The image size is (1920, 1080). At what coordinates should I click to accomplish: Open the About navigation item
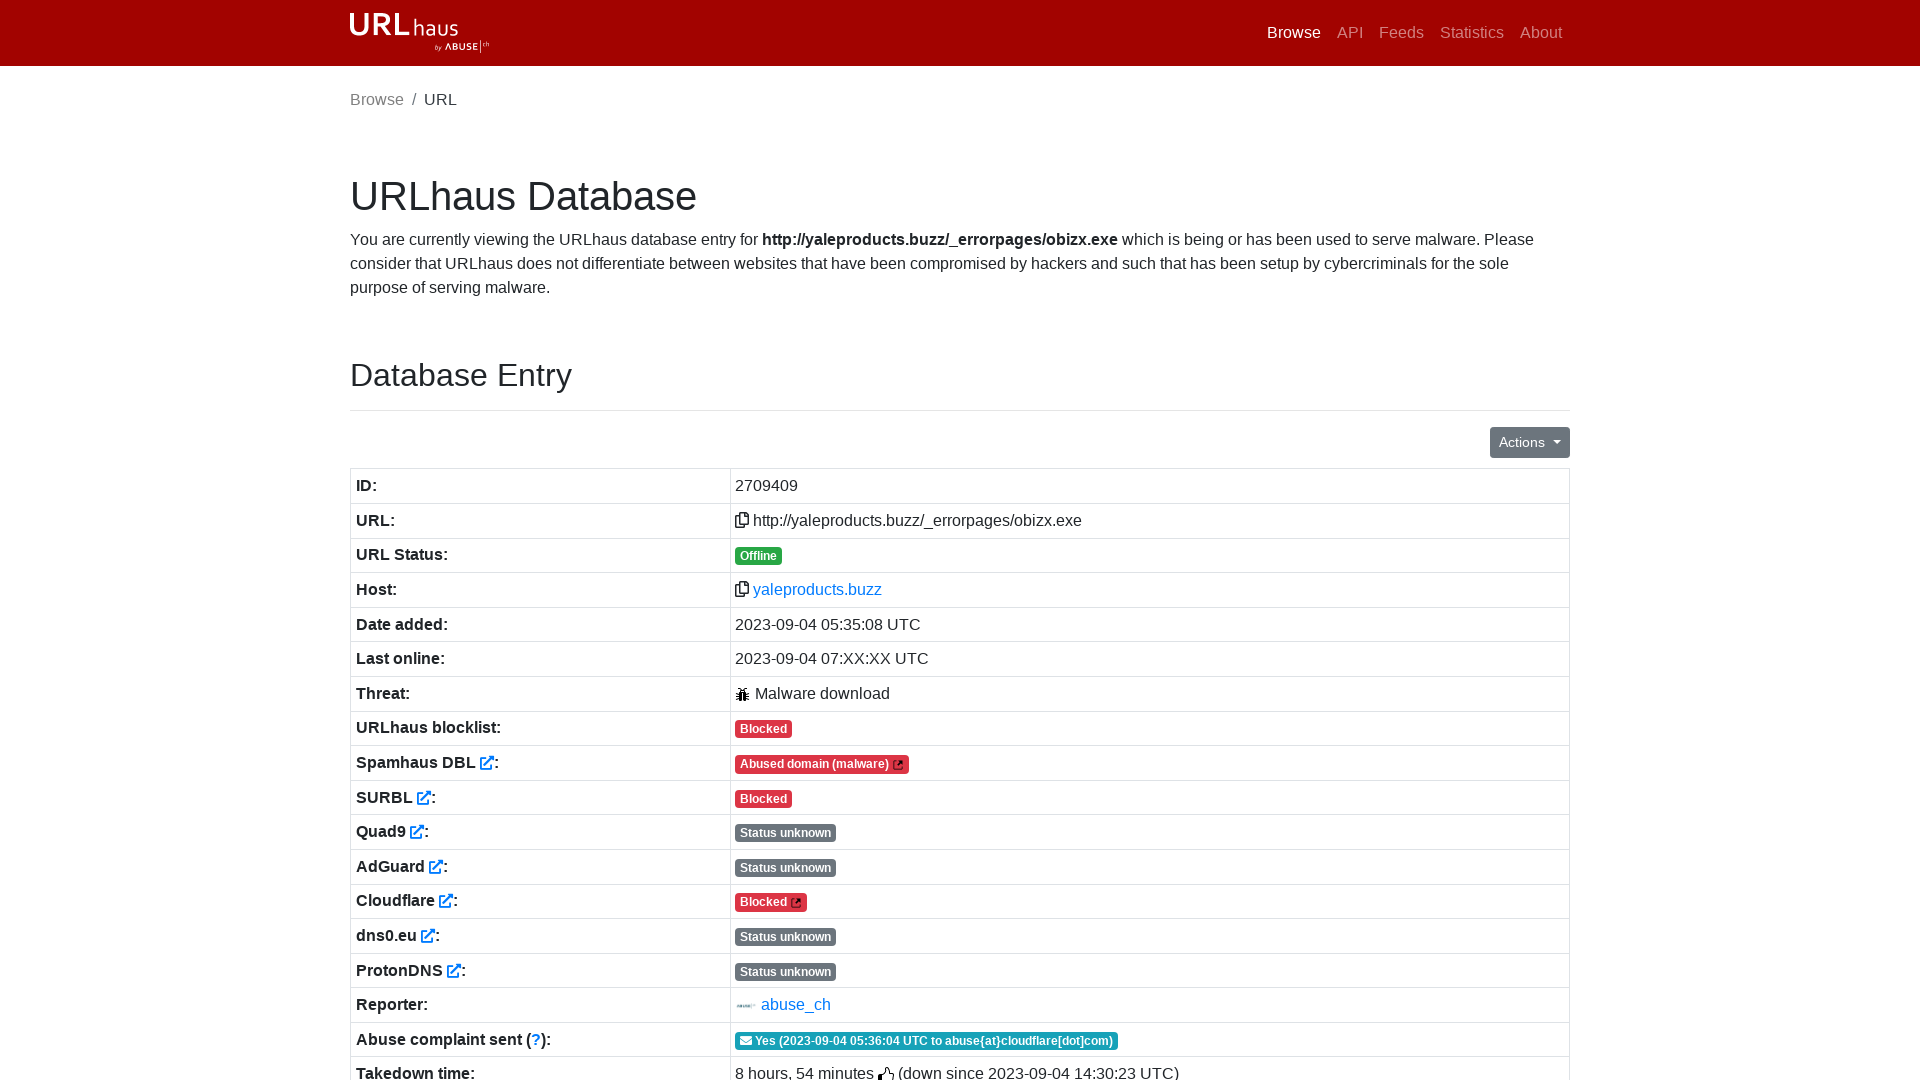1540,33
